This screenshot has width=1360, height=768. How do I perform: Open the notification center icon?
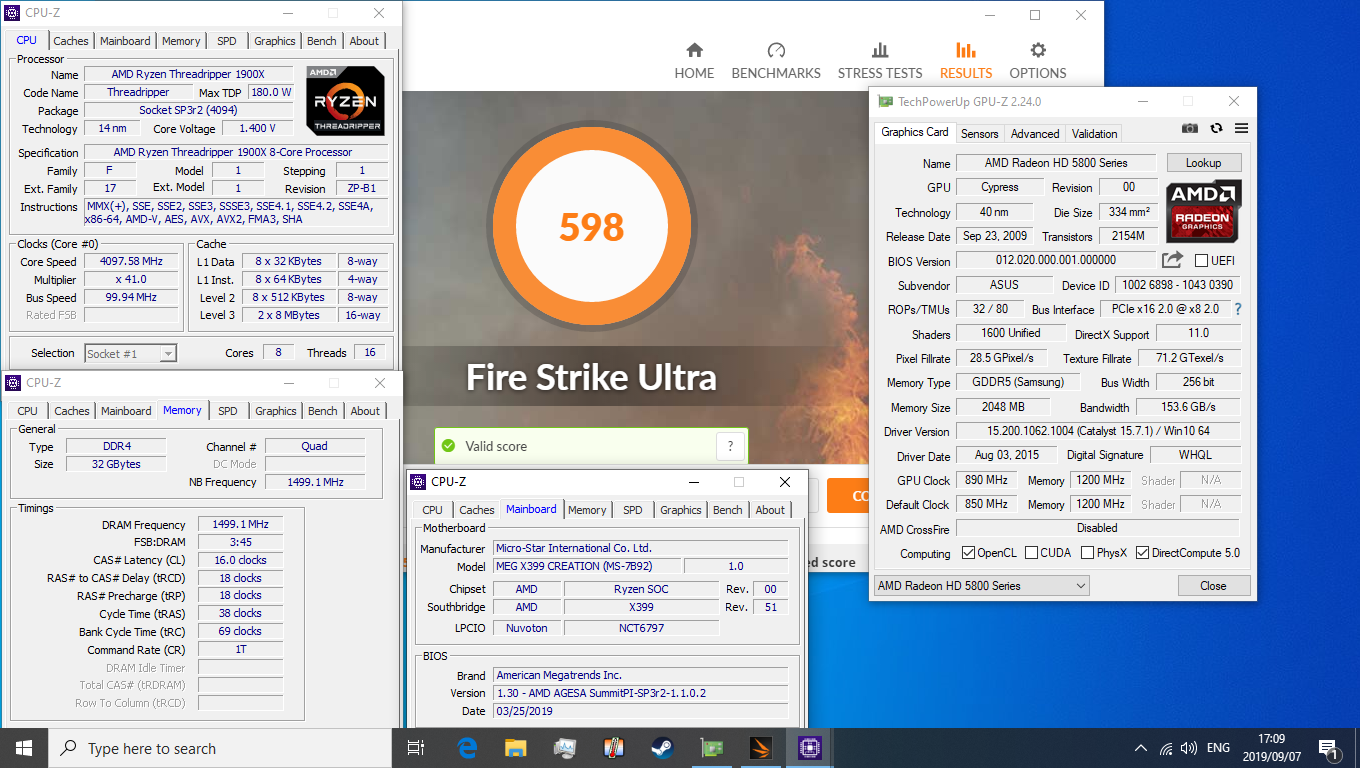point(1329,748)
